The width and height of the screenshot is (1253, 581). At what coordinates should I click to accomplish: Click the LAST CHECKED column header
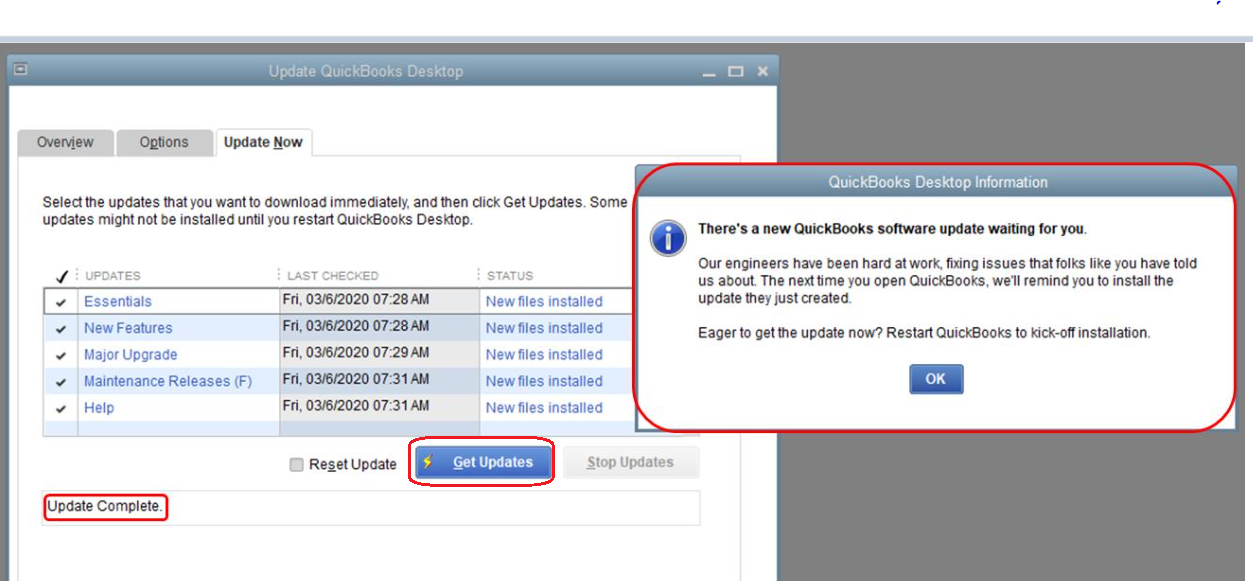pos(333,276)
